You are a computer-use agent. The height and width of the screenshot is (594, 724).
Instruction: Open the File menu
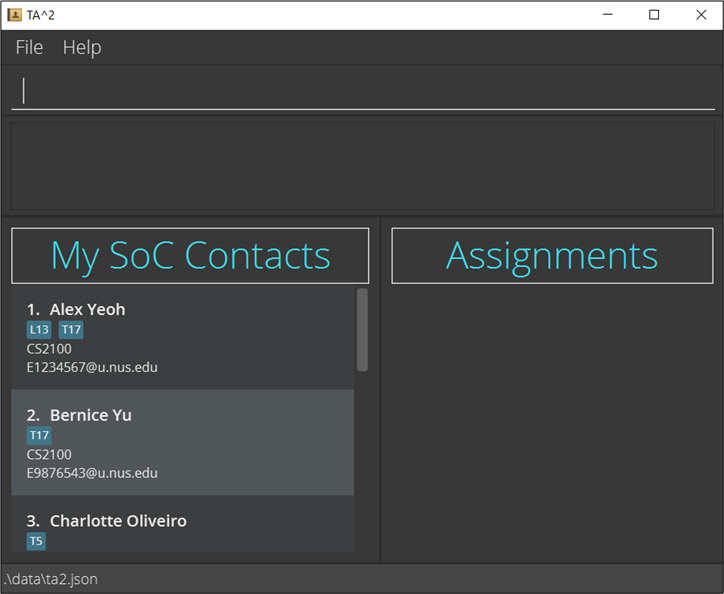[29, 47]
